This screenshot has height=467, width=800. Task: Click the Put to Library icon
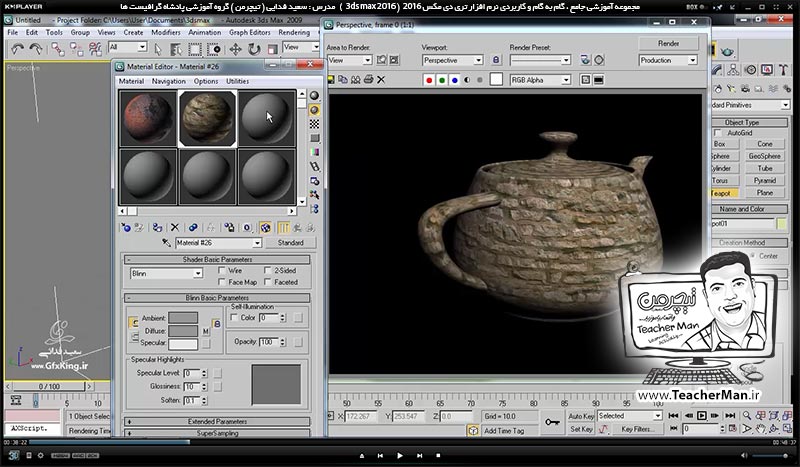click(x=230, y=228)
